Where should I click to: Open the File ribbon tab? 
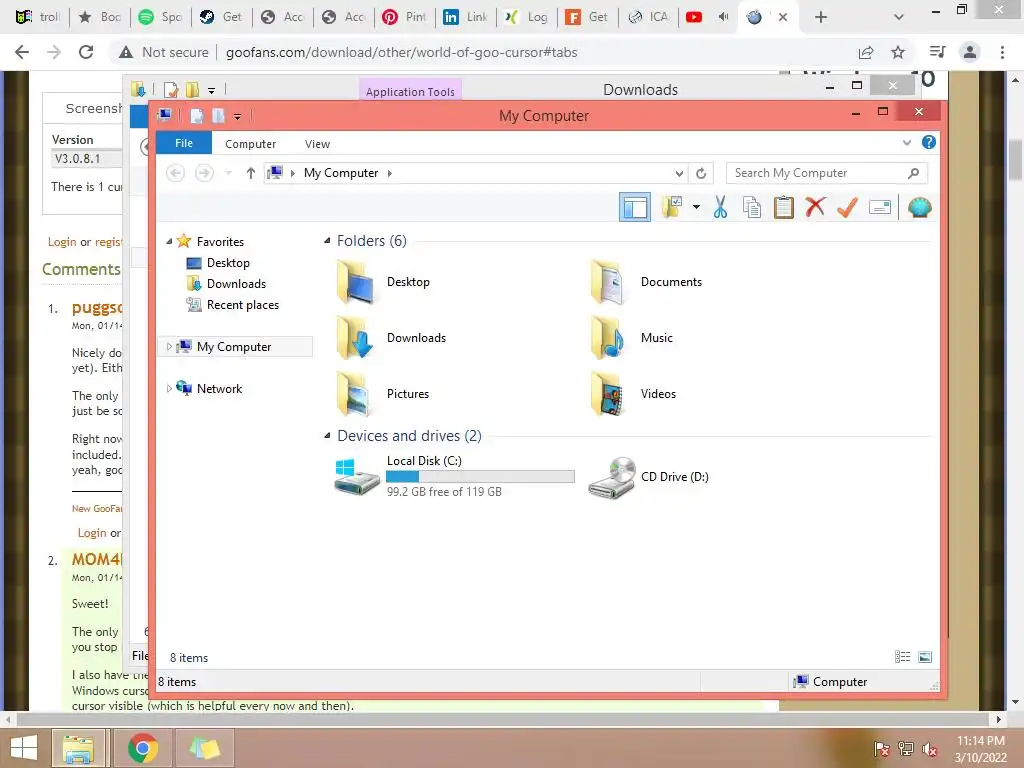[184, 143]
